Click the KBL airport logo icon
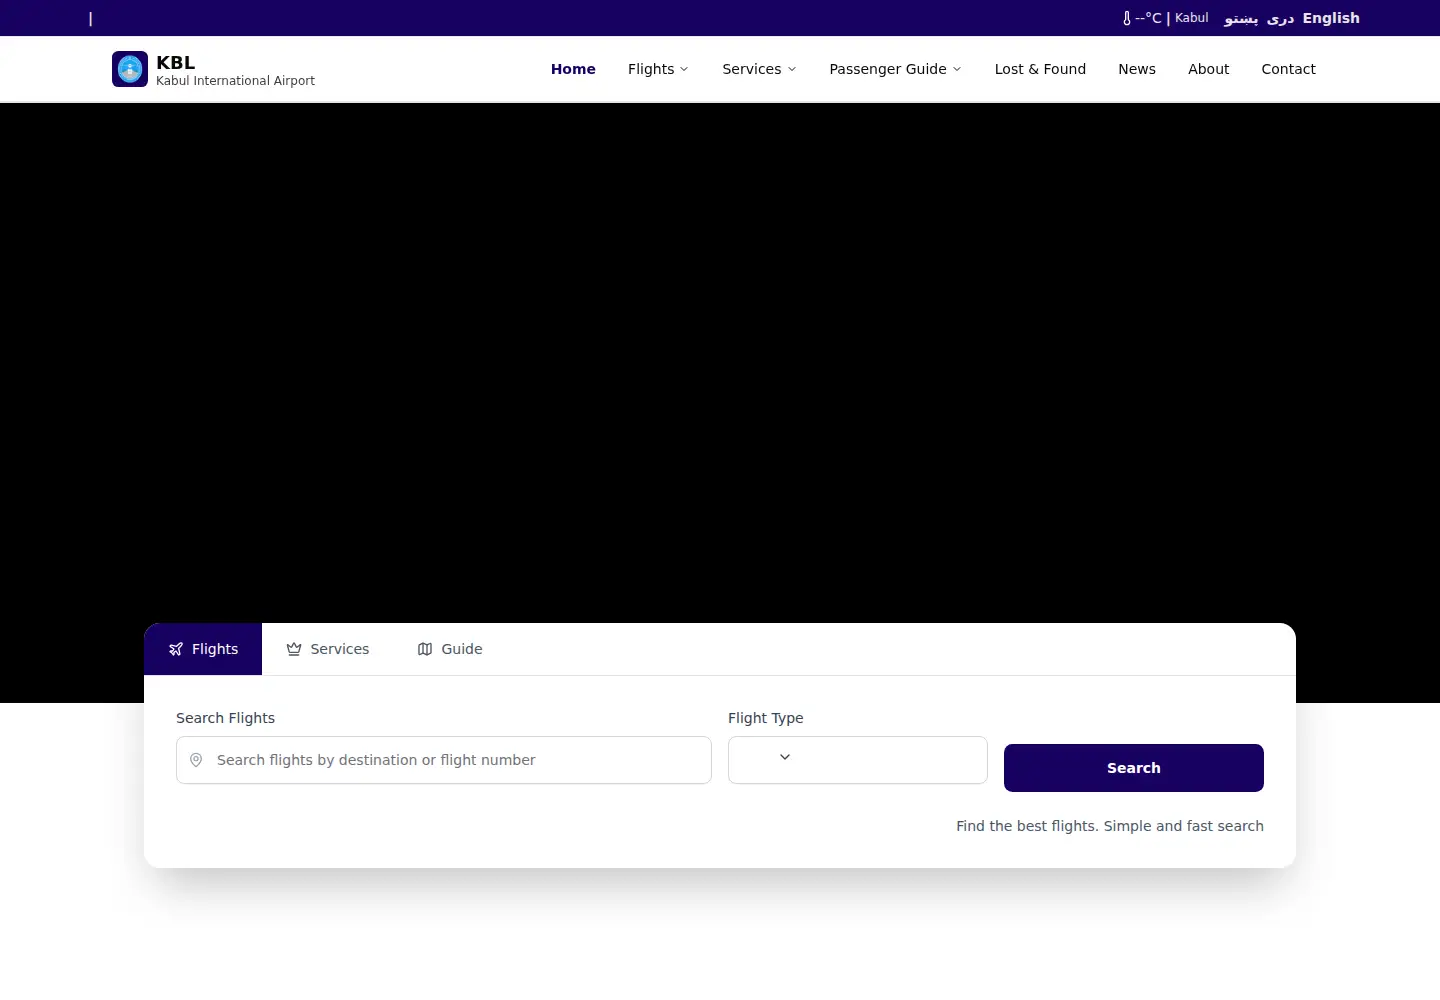The width and height of the screenshot is (1440, 1000). 130,69
